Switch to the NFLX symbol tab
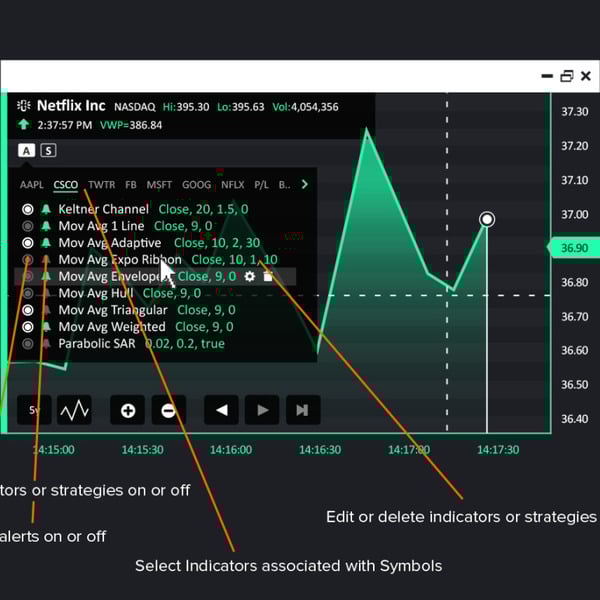 [x=233, y=185]
